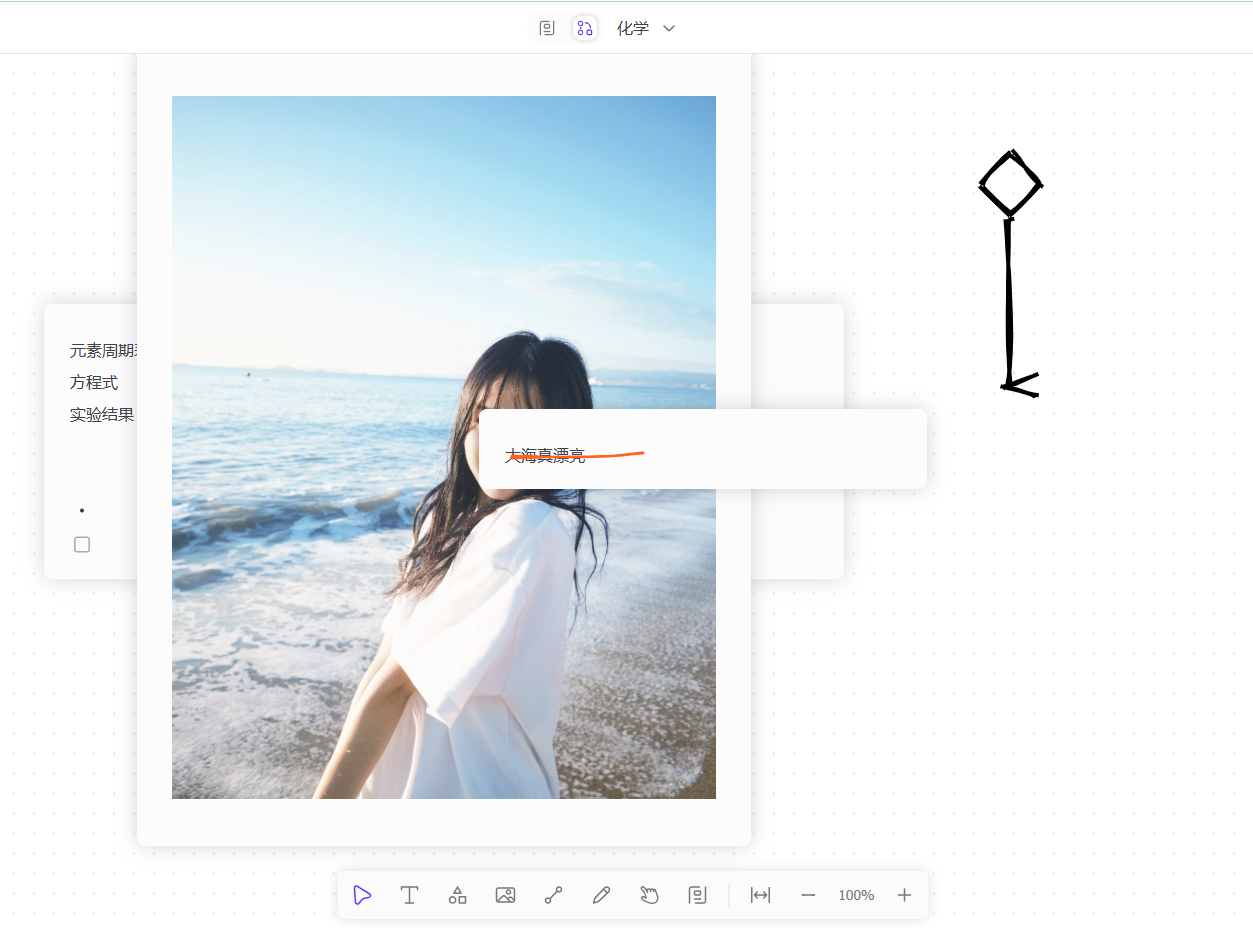Click the 化学 document title
Screen dimensions: 1253x928
632,28
